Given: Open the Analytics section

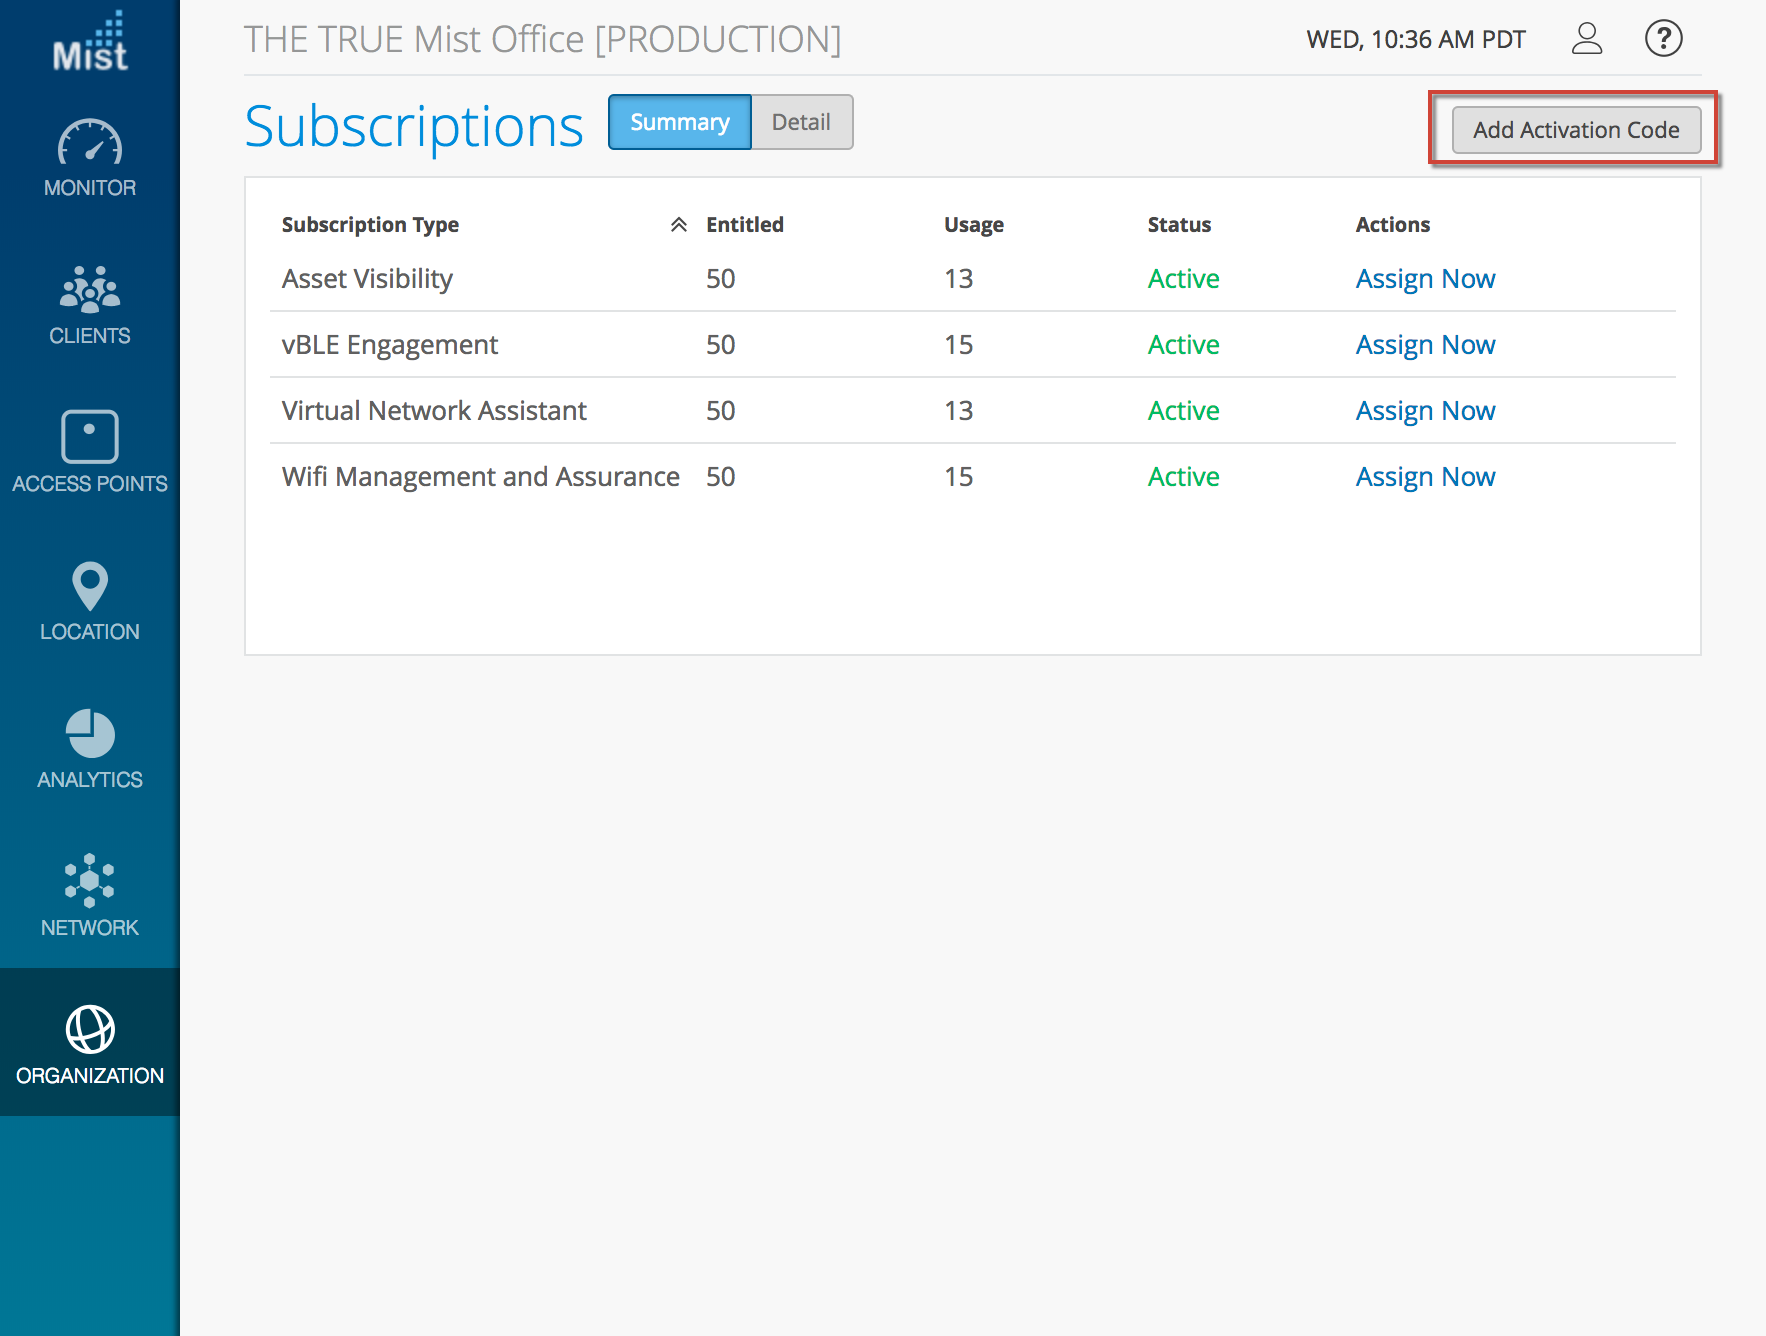Looking at the screenshot, I should [x=90, y=749].
